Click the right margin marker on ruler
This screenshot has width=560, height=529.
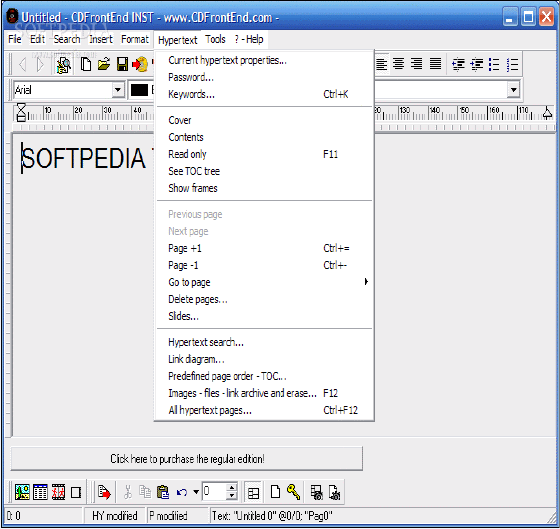tap(547, 113)
